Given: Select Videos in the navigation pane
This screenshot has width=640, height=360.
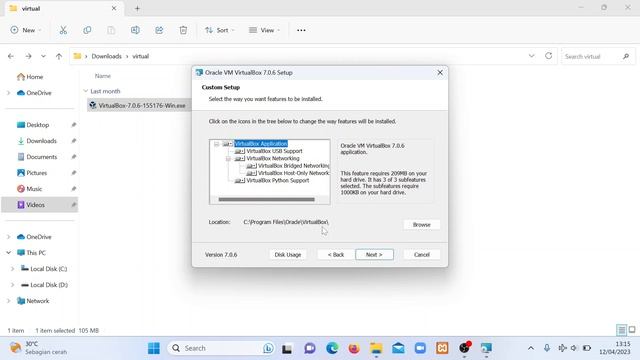Looking at the screenshot, I should pyautogui.click(x=40, y=205).
